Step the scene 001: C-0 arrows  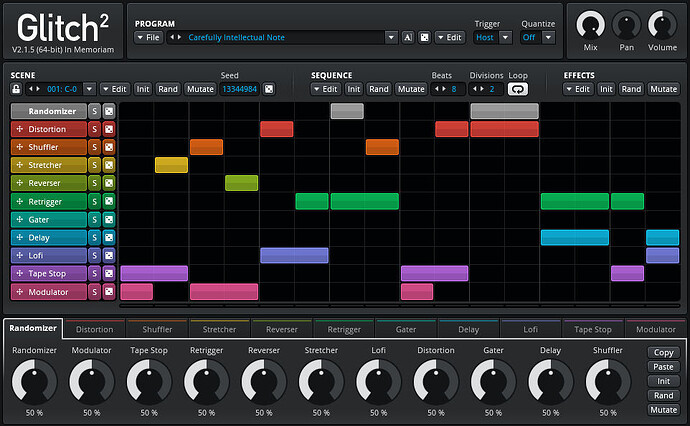(34, 89)
